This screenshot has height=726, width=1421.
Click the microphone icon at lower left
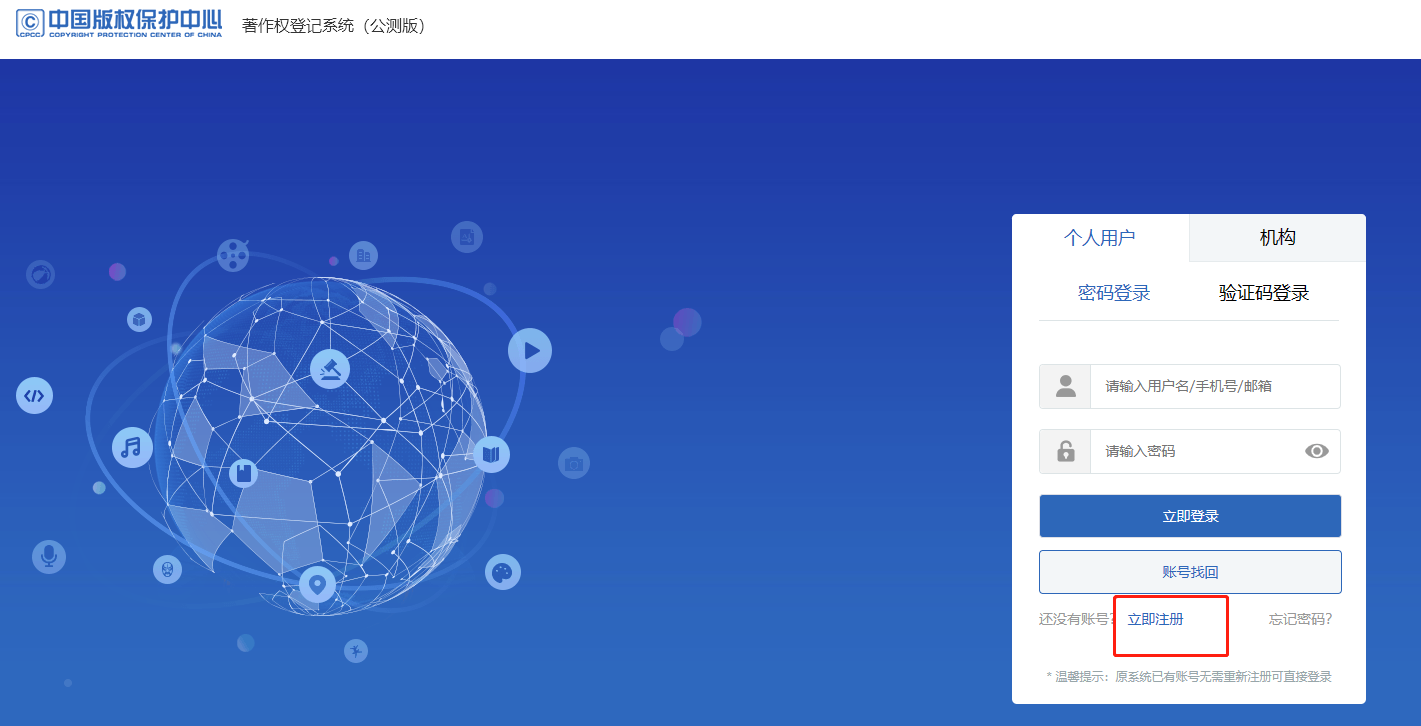pos(48,556)
